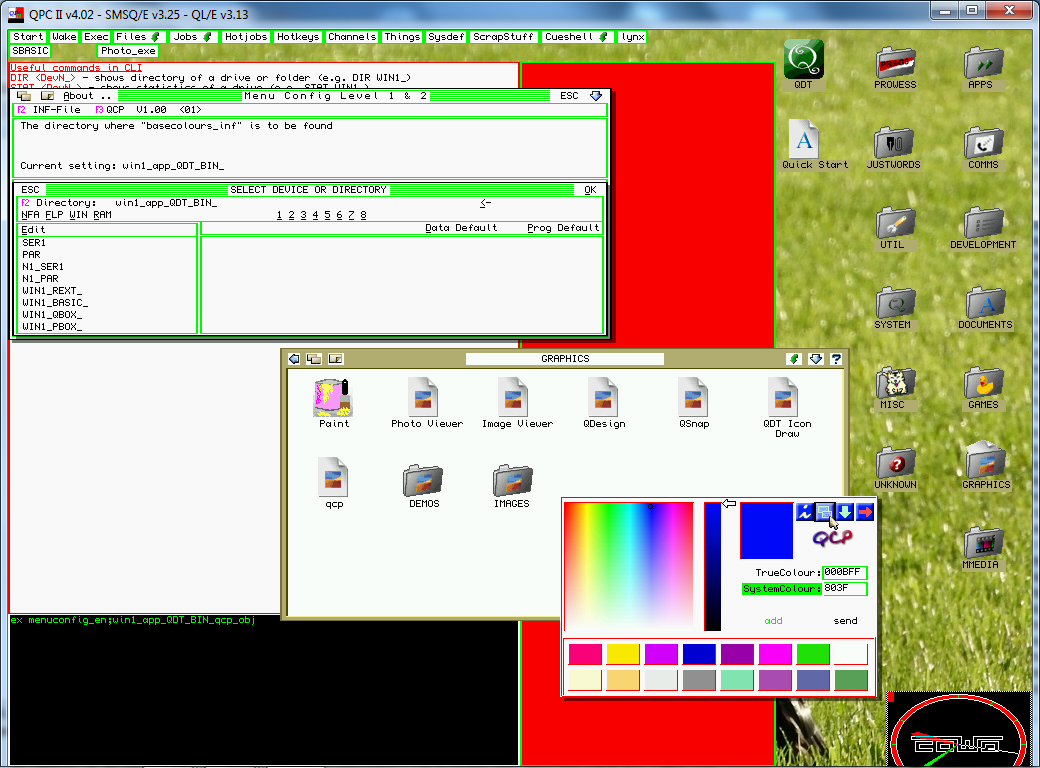The image size is (1040, 768).
Task: Open the Sysdef menu item
Action: tap(446, 37)
